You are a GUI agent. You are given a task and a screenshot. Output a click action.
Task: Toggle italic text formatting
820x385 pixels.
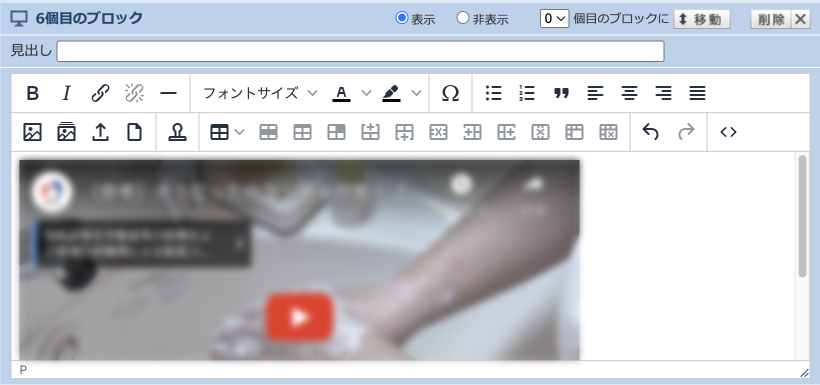pos(66,94)
